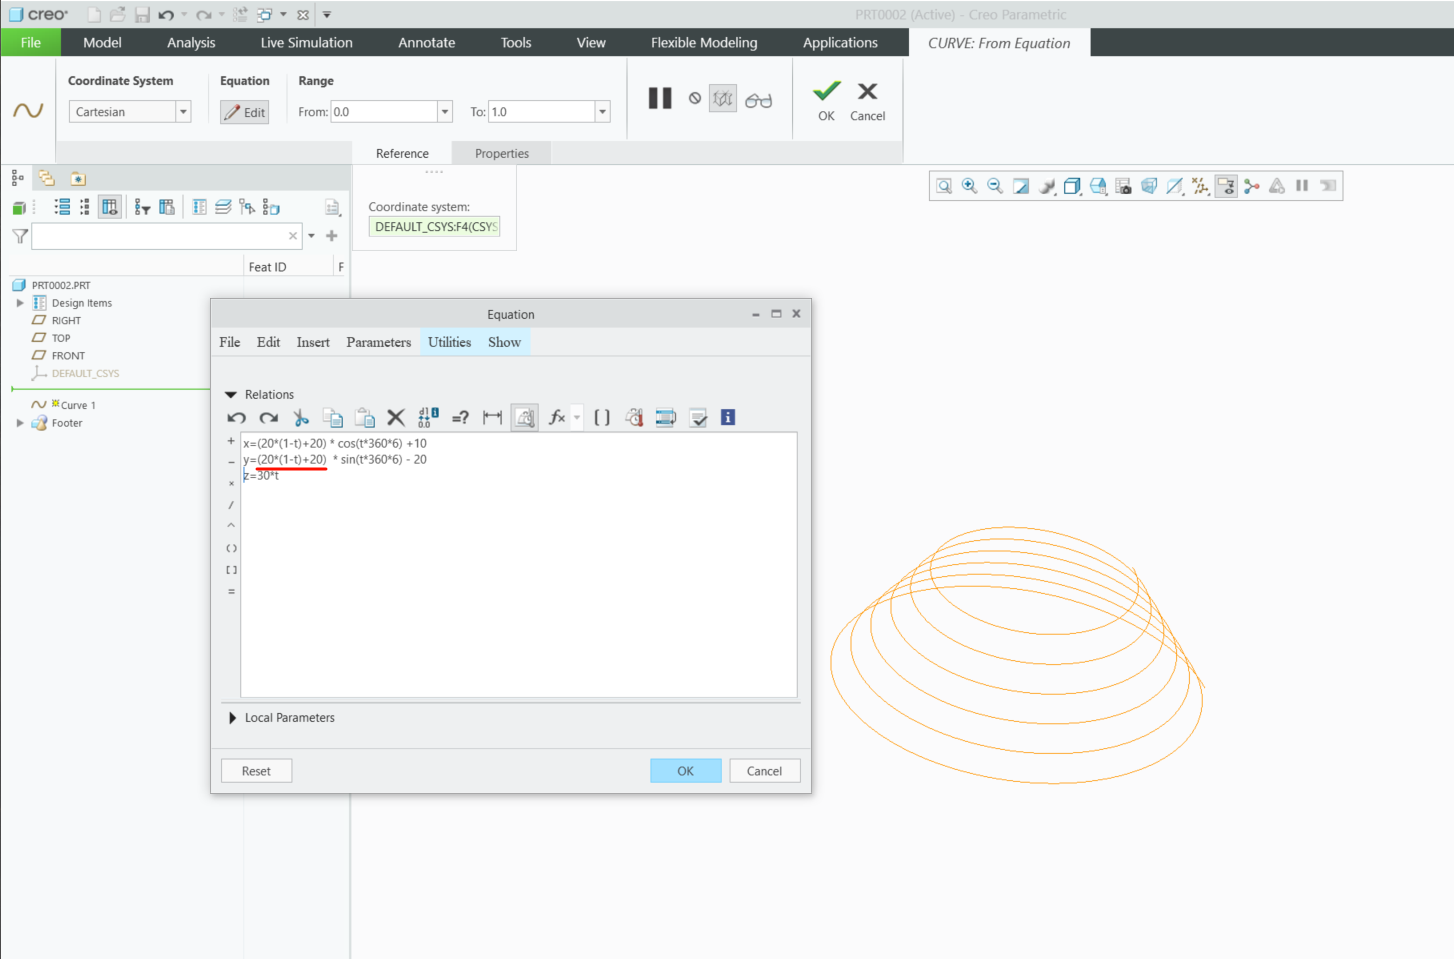Click Reset in the Equation dialog
Viewport: 1454px width, 959px height.
tap(256, 771)
